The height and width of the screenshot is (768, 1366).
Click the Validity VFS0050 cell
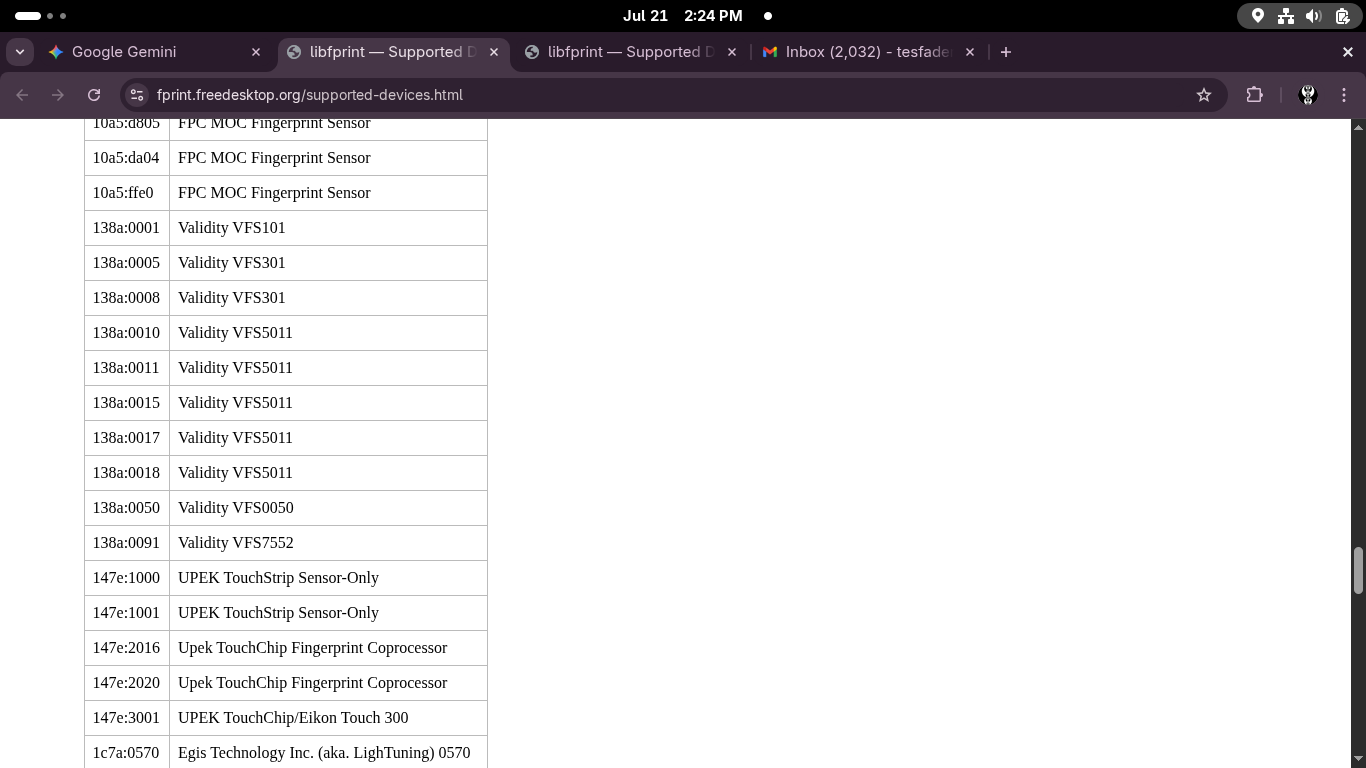click(x=328, y=508)
